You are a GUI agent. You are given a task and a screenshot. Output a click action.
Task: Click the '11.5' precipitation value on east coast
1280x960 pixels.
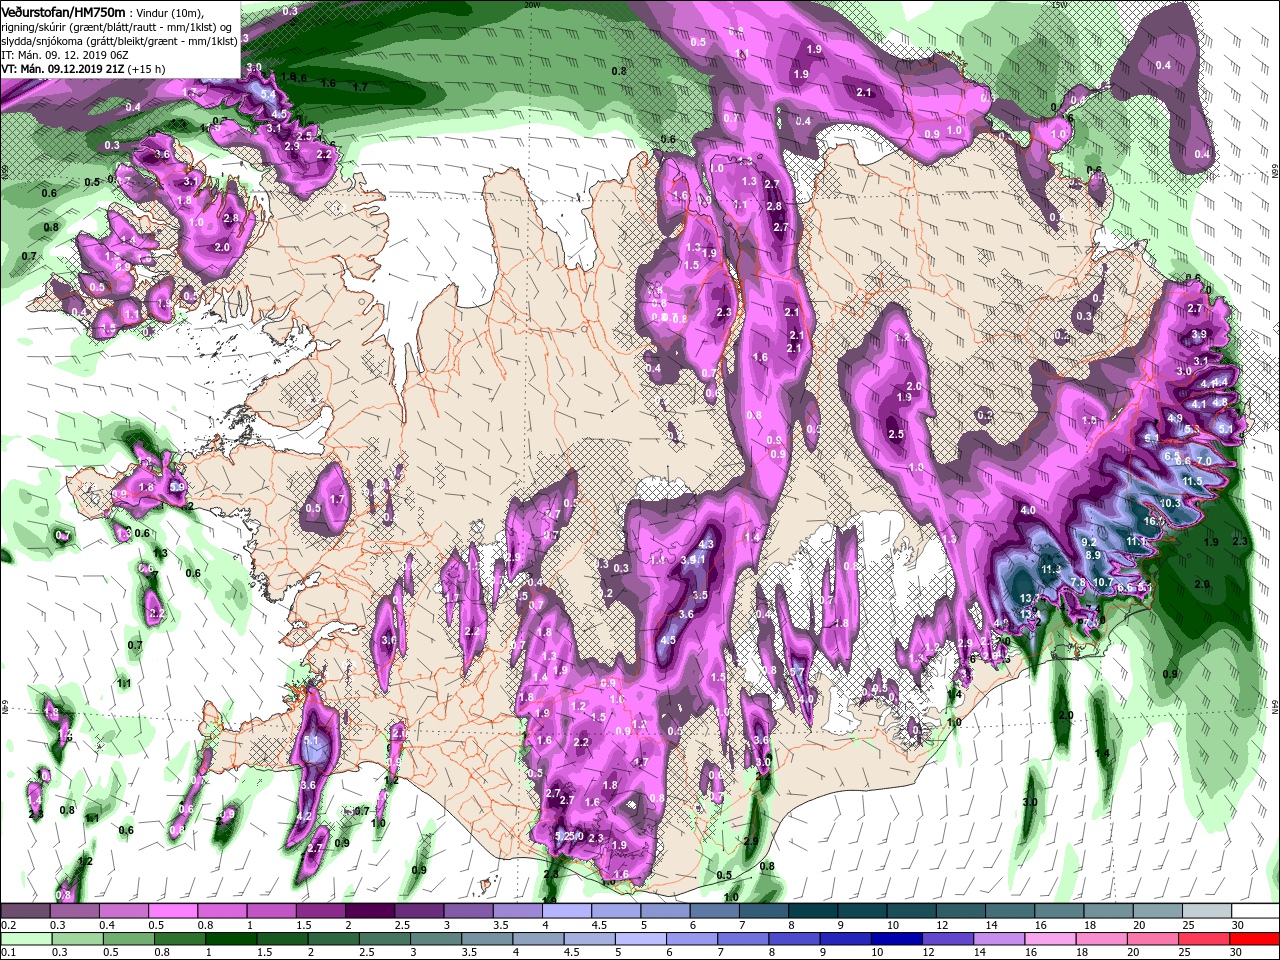1192,481
